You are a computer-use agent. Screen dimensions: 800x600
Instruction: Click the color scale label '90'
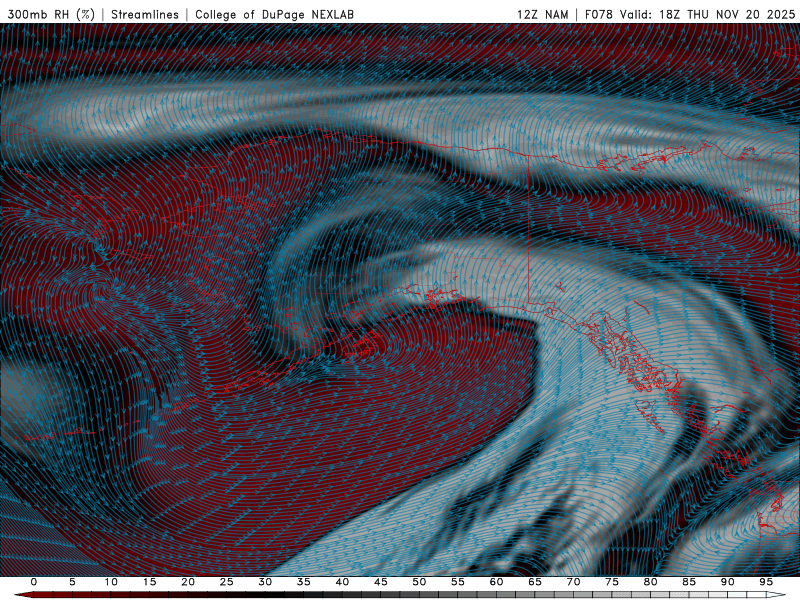pyautogui.click(x=727, y=582)
